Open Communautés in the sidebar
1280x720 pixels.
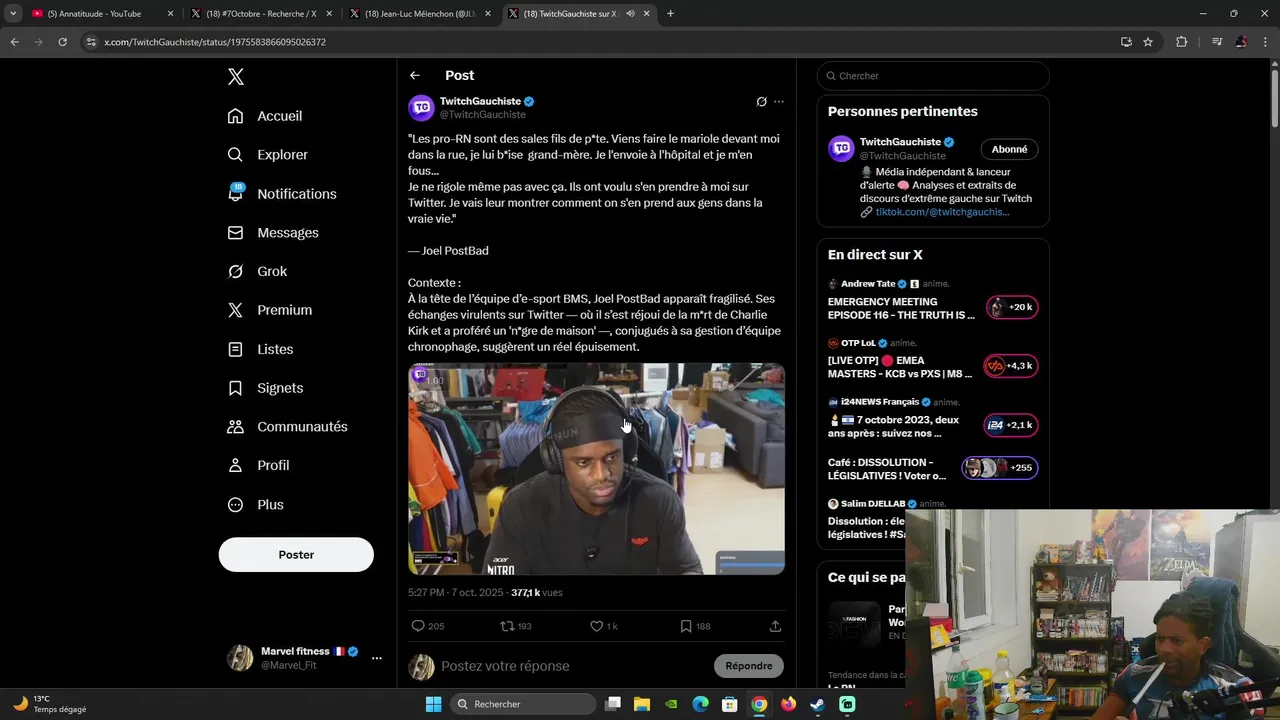point(288,427)
